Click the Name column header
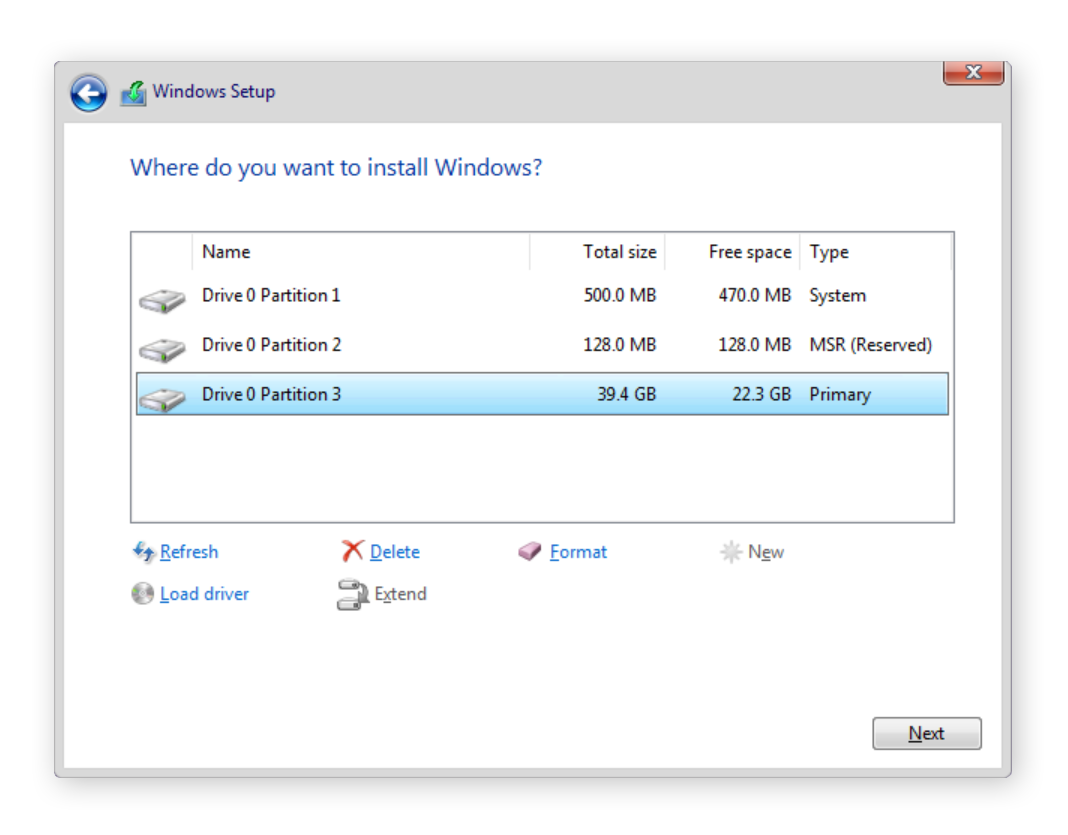 [226, 252]
